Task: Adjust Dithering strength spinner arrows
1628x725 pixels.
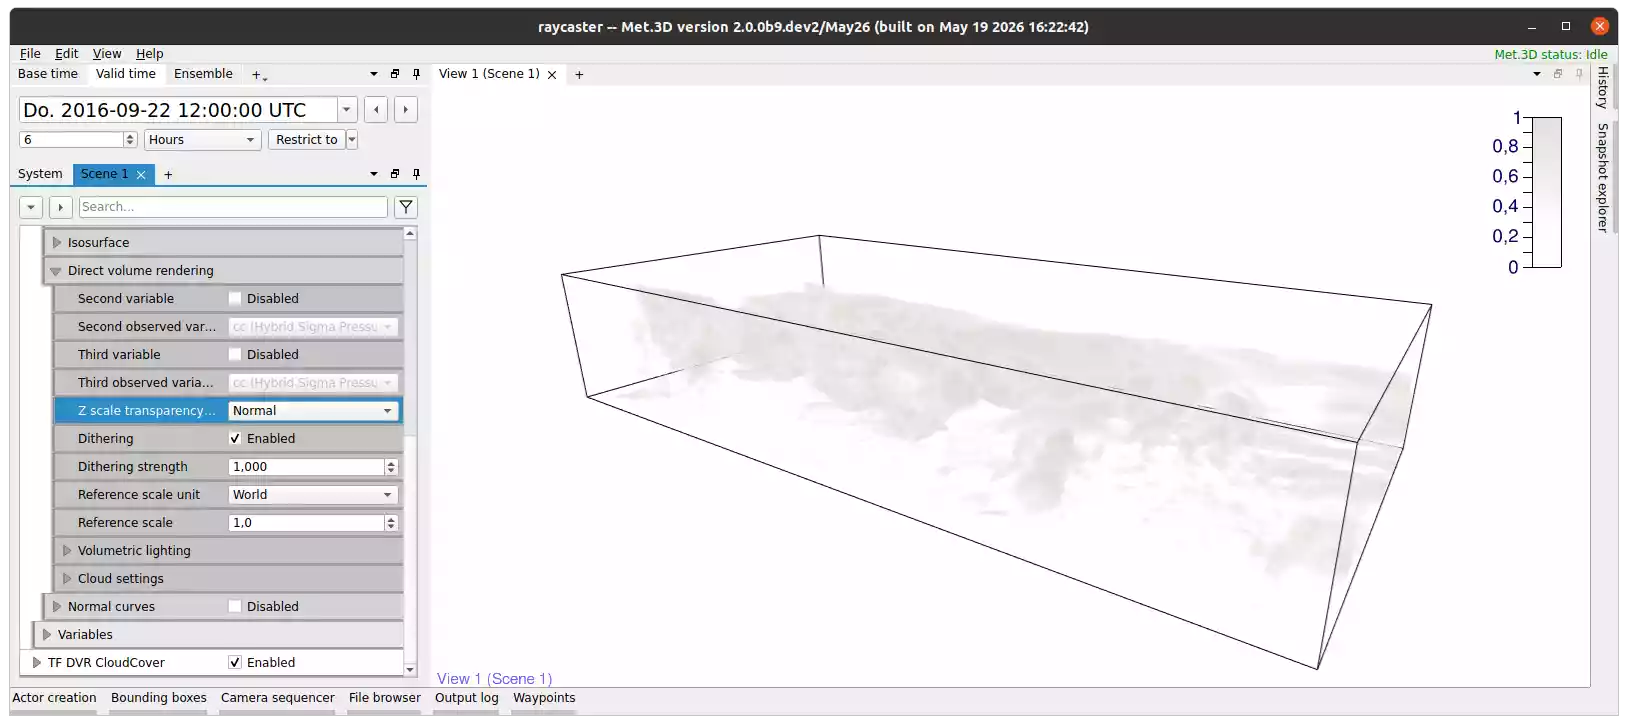Action: coord(391,467)
